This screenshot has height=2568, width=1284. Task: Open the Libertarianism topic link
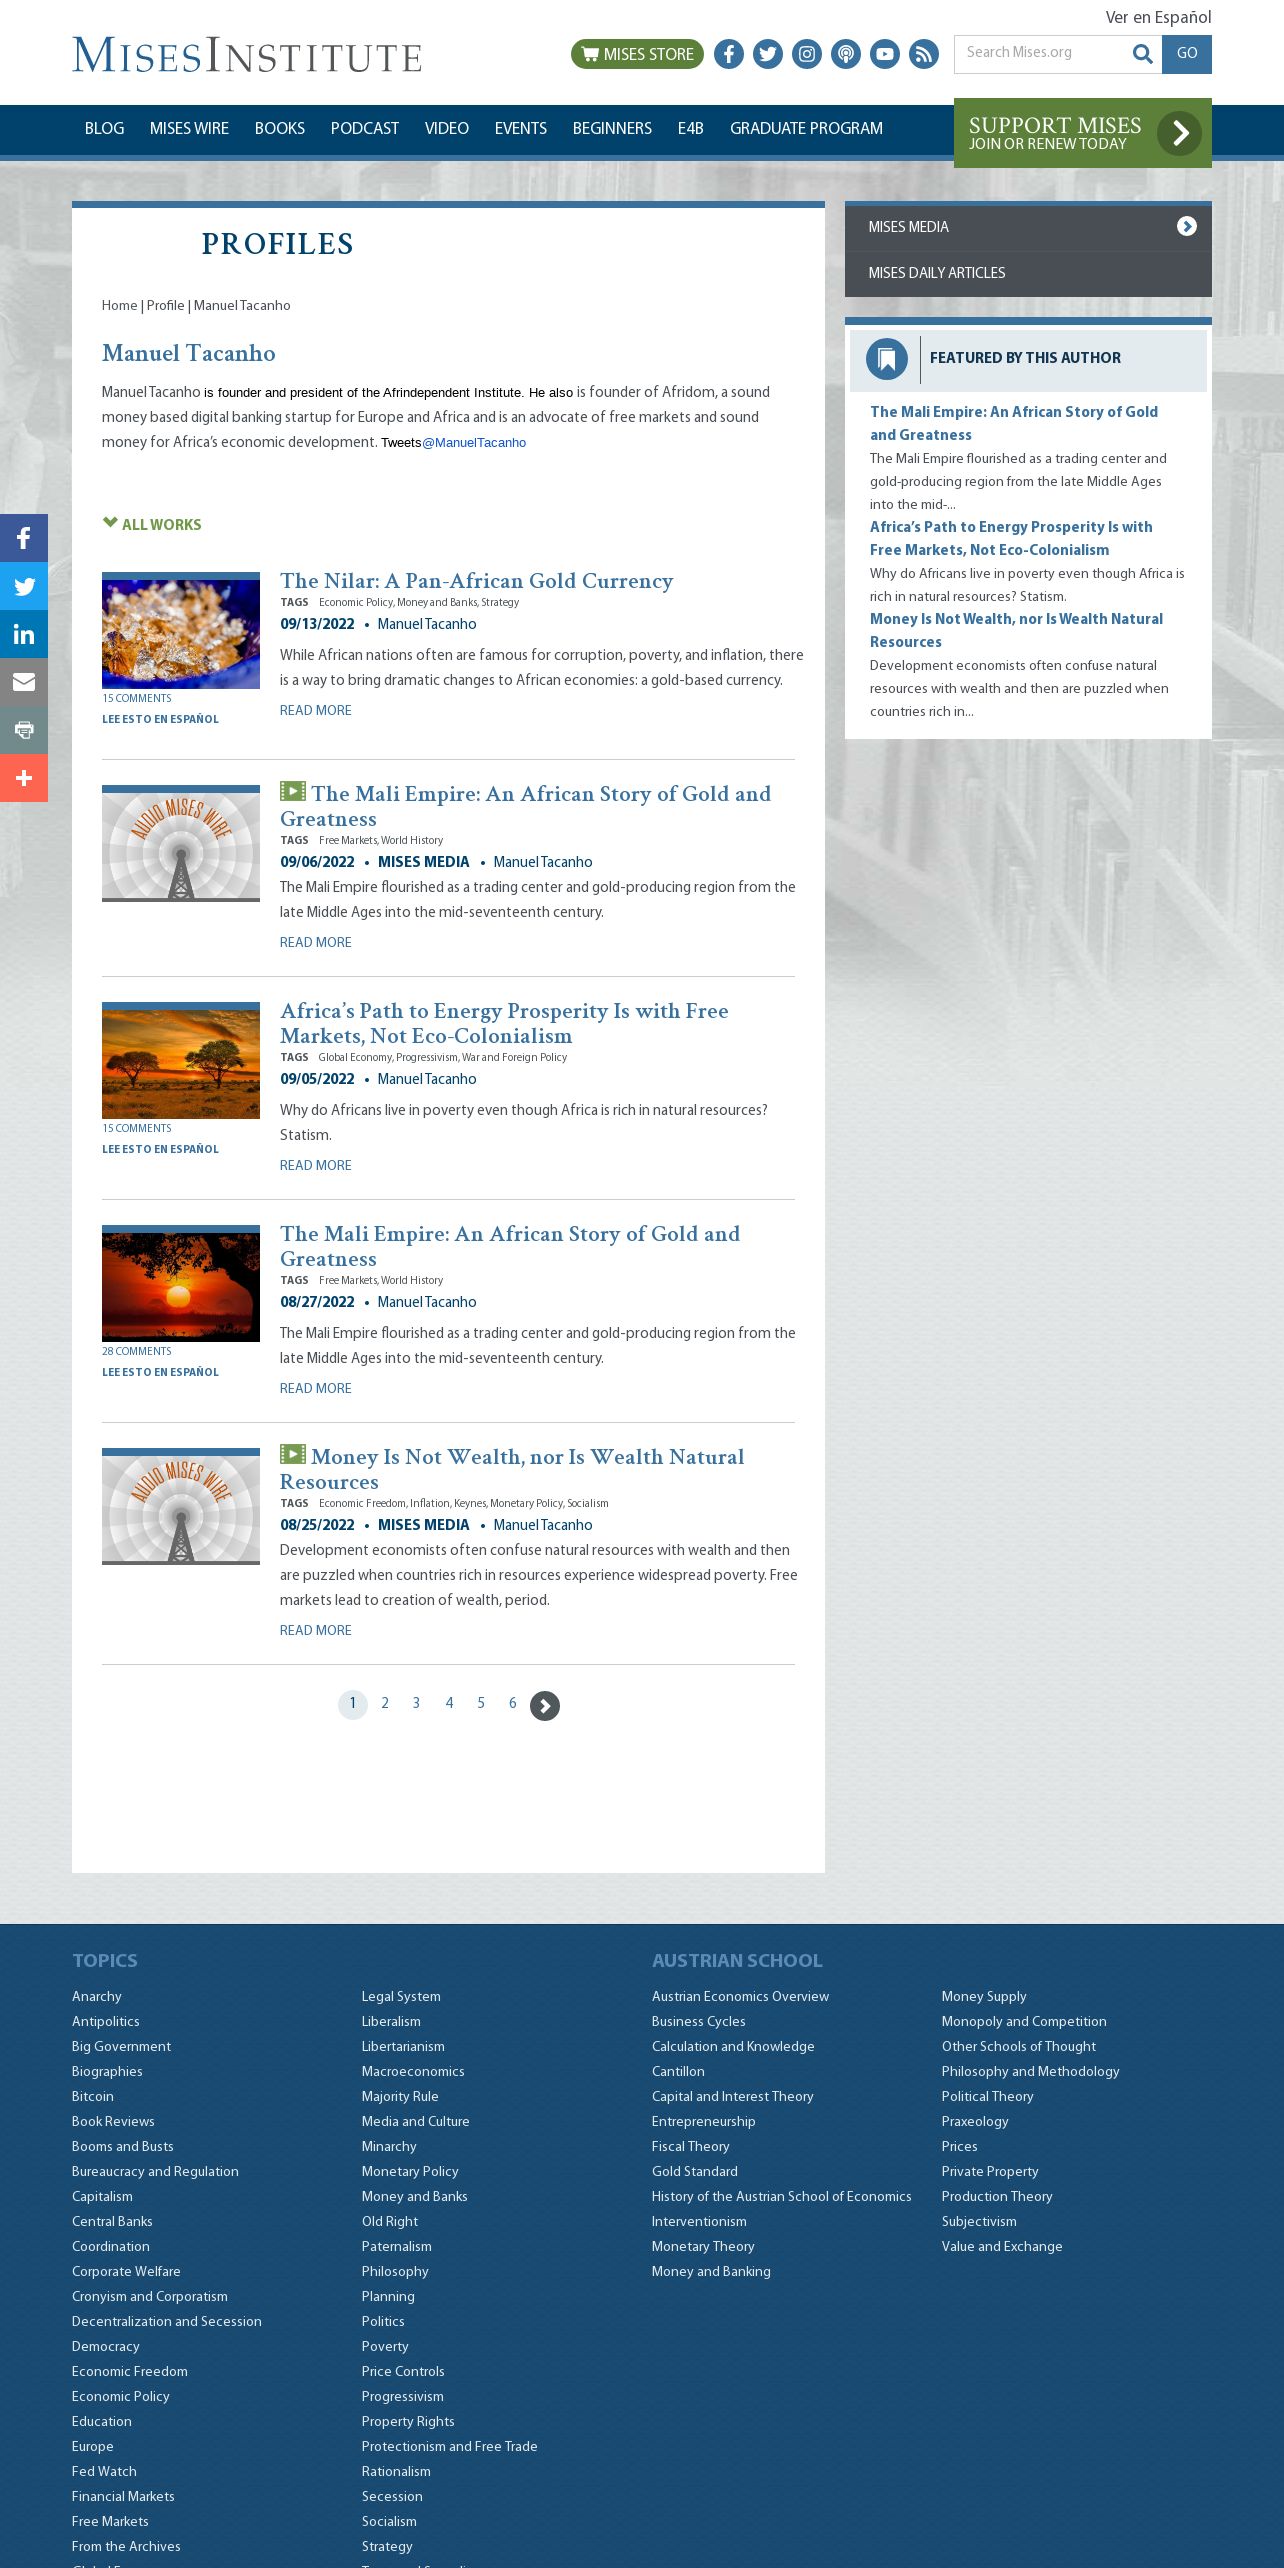[x=403, y=2046]
